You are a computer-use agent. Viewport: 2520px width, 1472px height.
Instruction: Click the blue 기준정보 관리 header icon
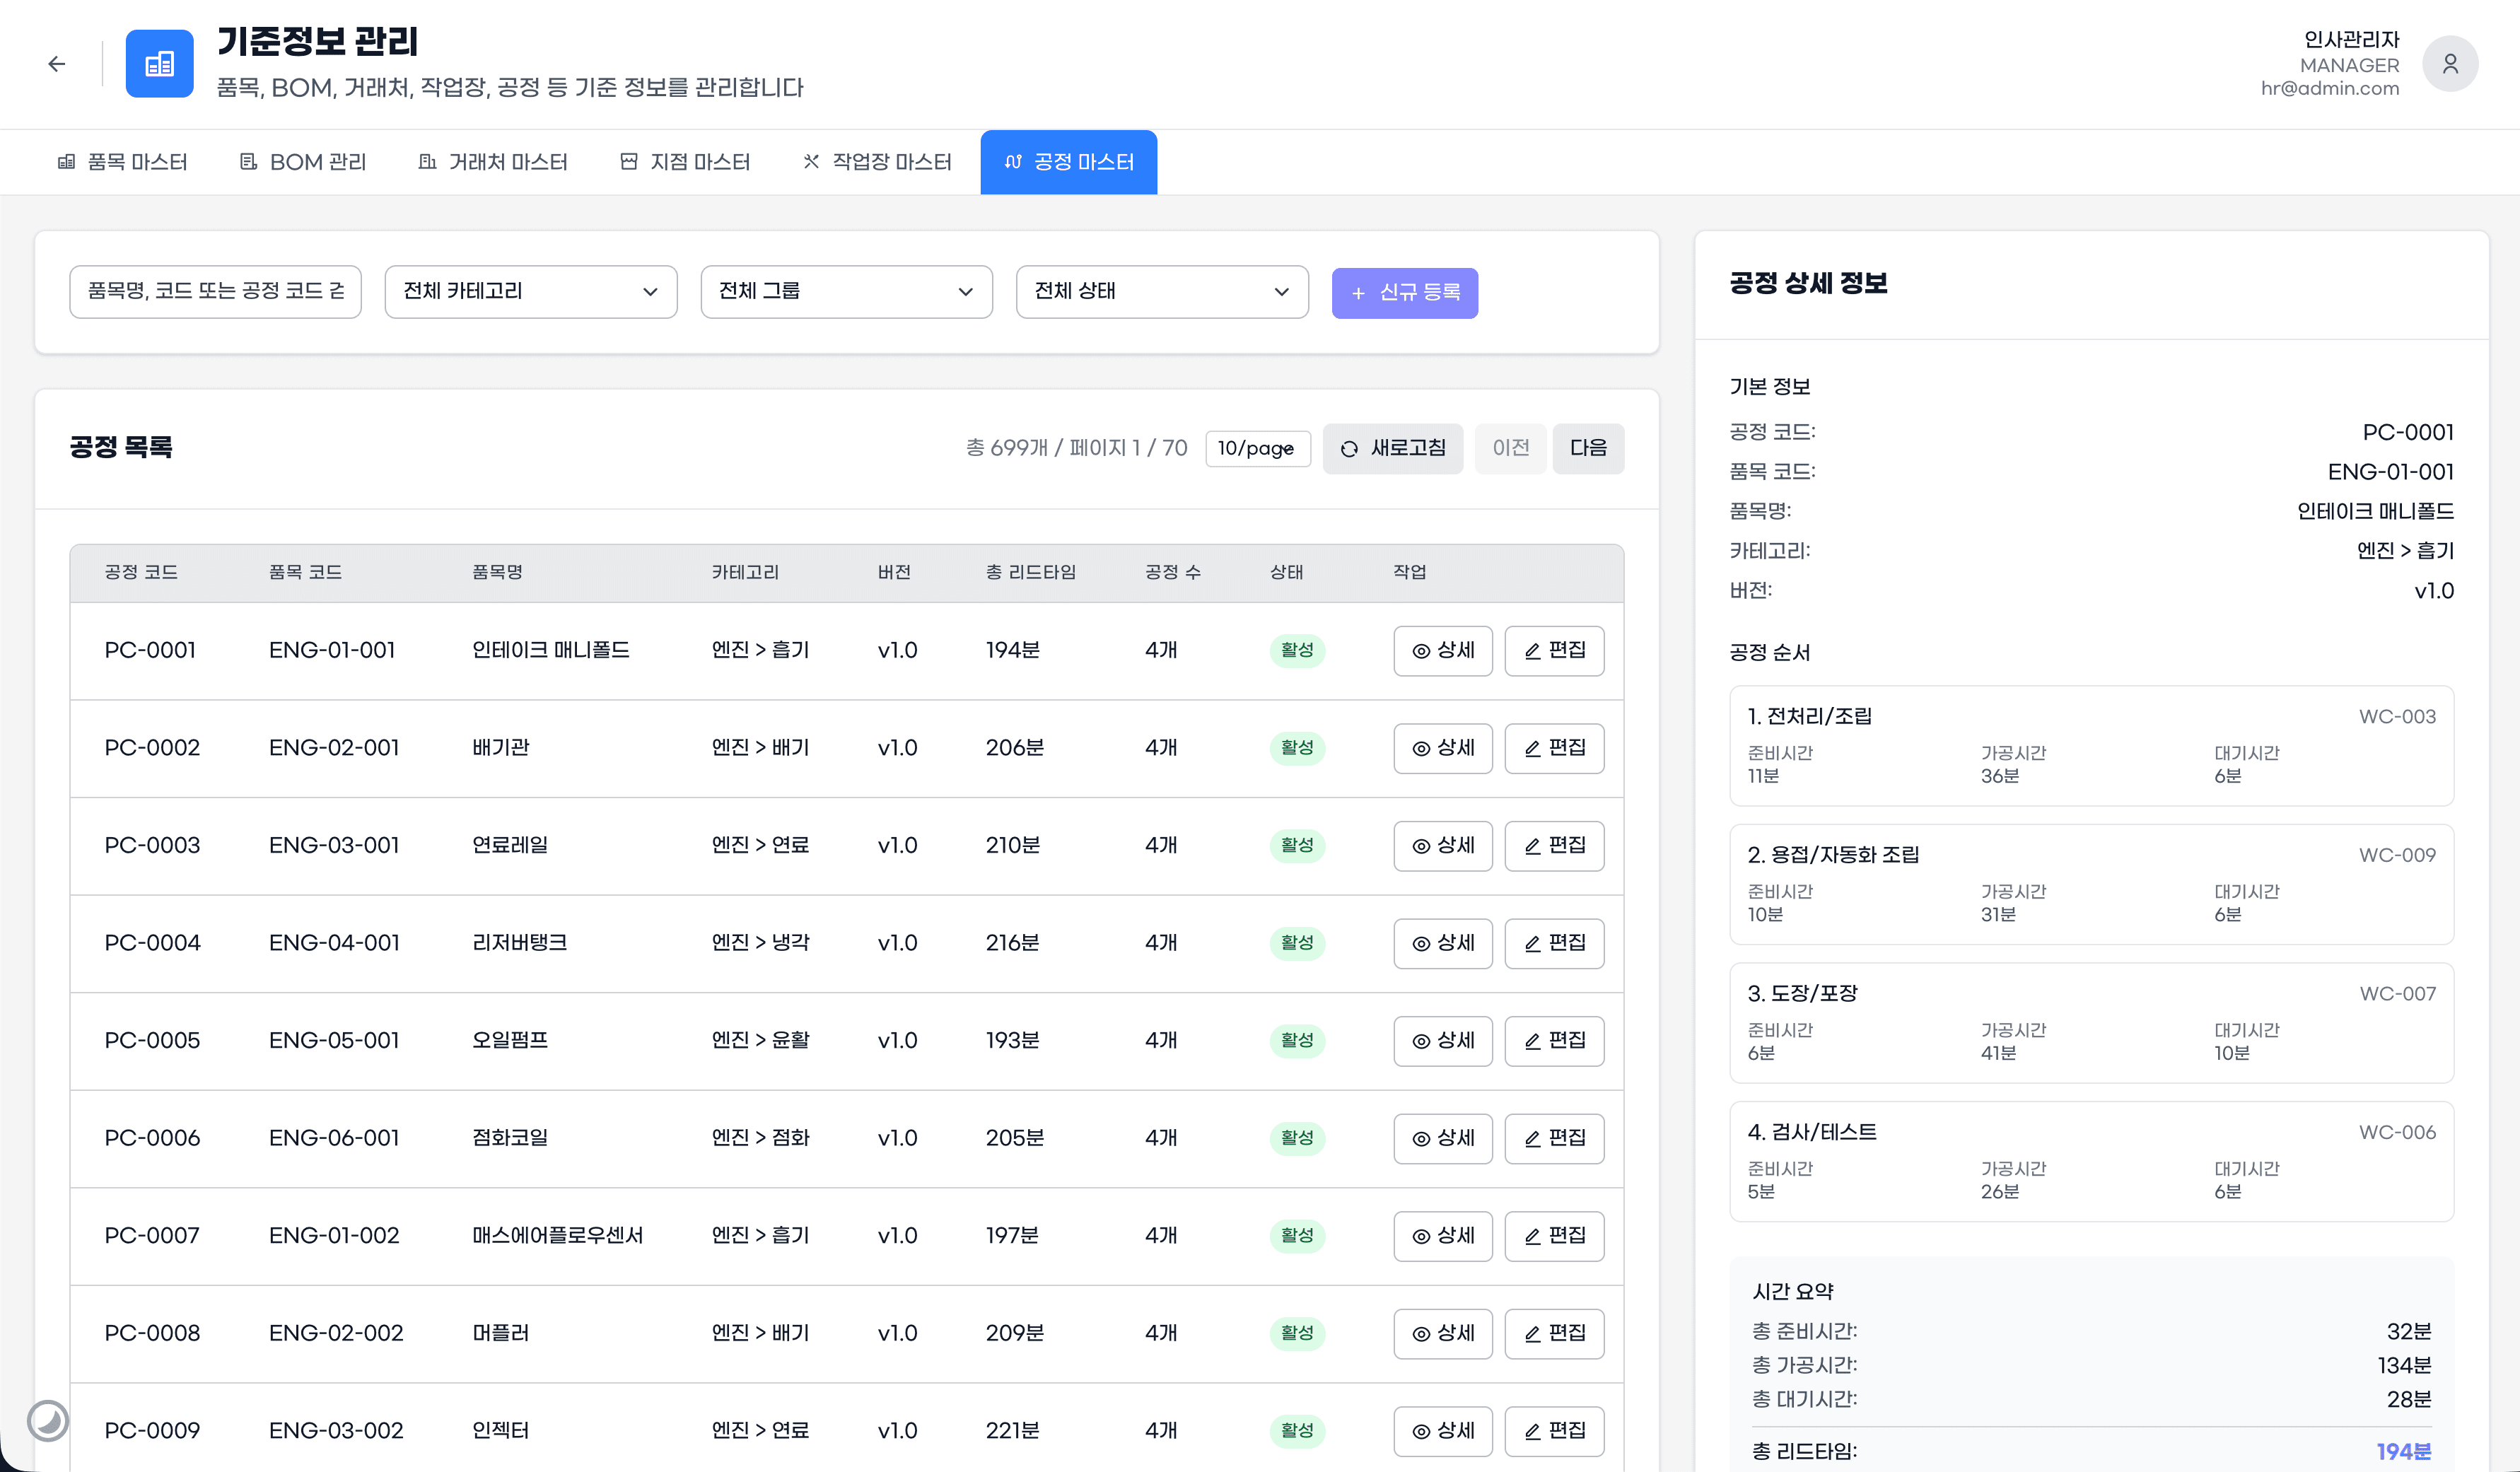coord(159,64)
